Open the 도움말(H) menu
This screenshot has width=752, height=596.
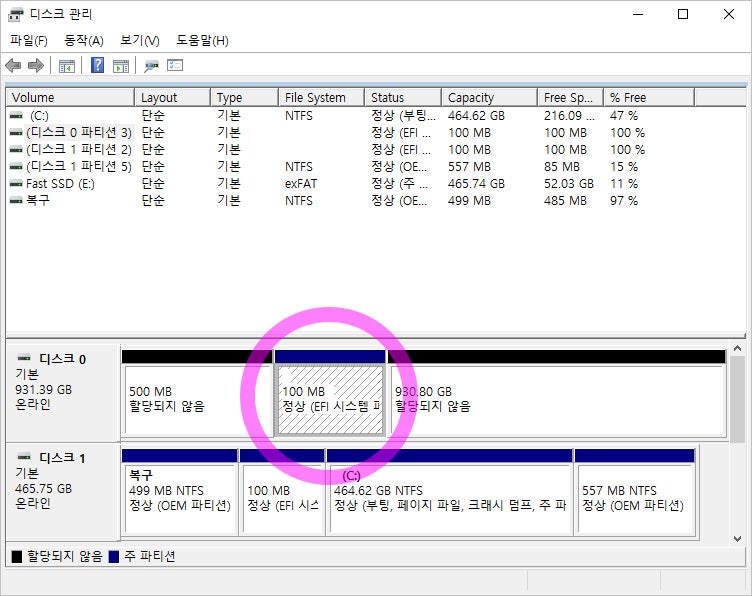202,41
